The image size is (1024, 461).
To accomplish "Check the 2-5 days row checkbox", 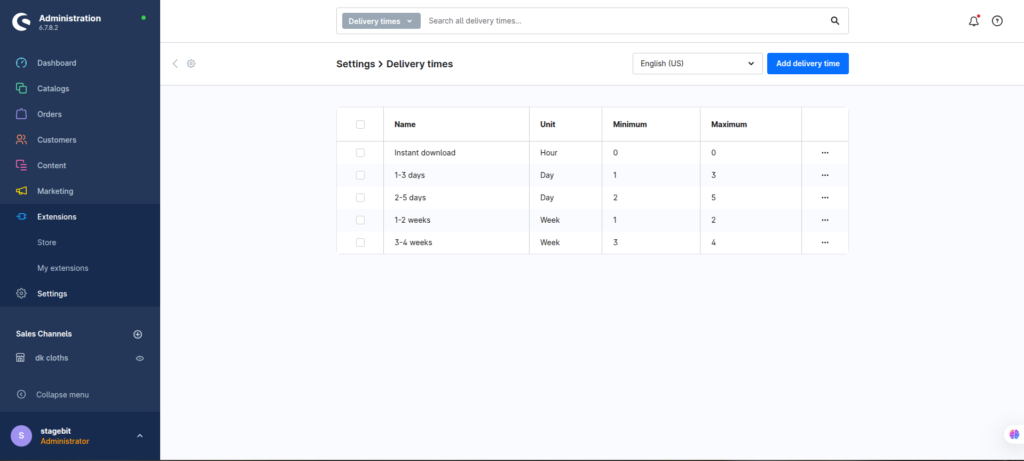I will pos(360,197).
